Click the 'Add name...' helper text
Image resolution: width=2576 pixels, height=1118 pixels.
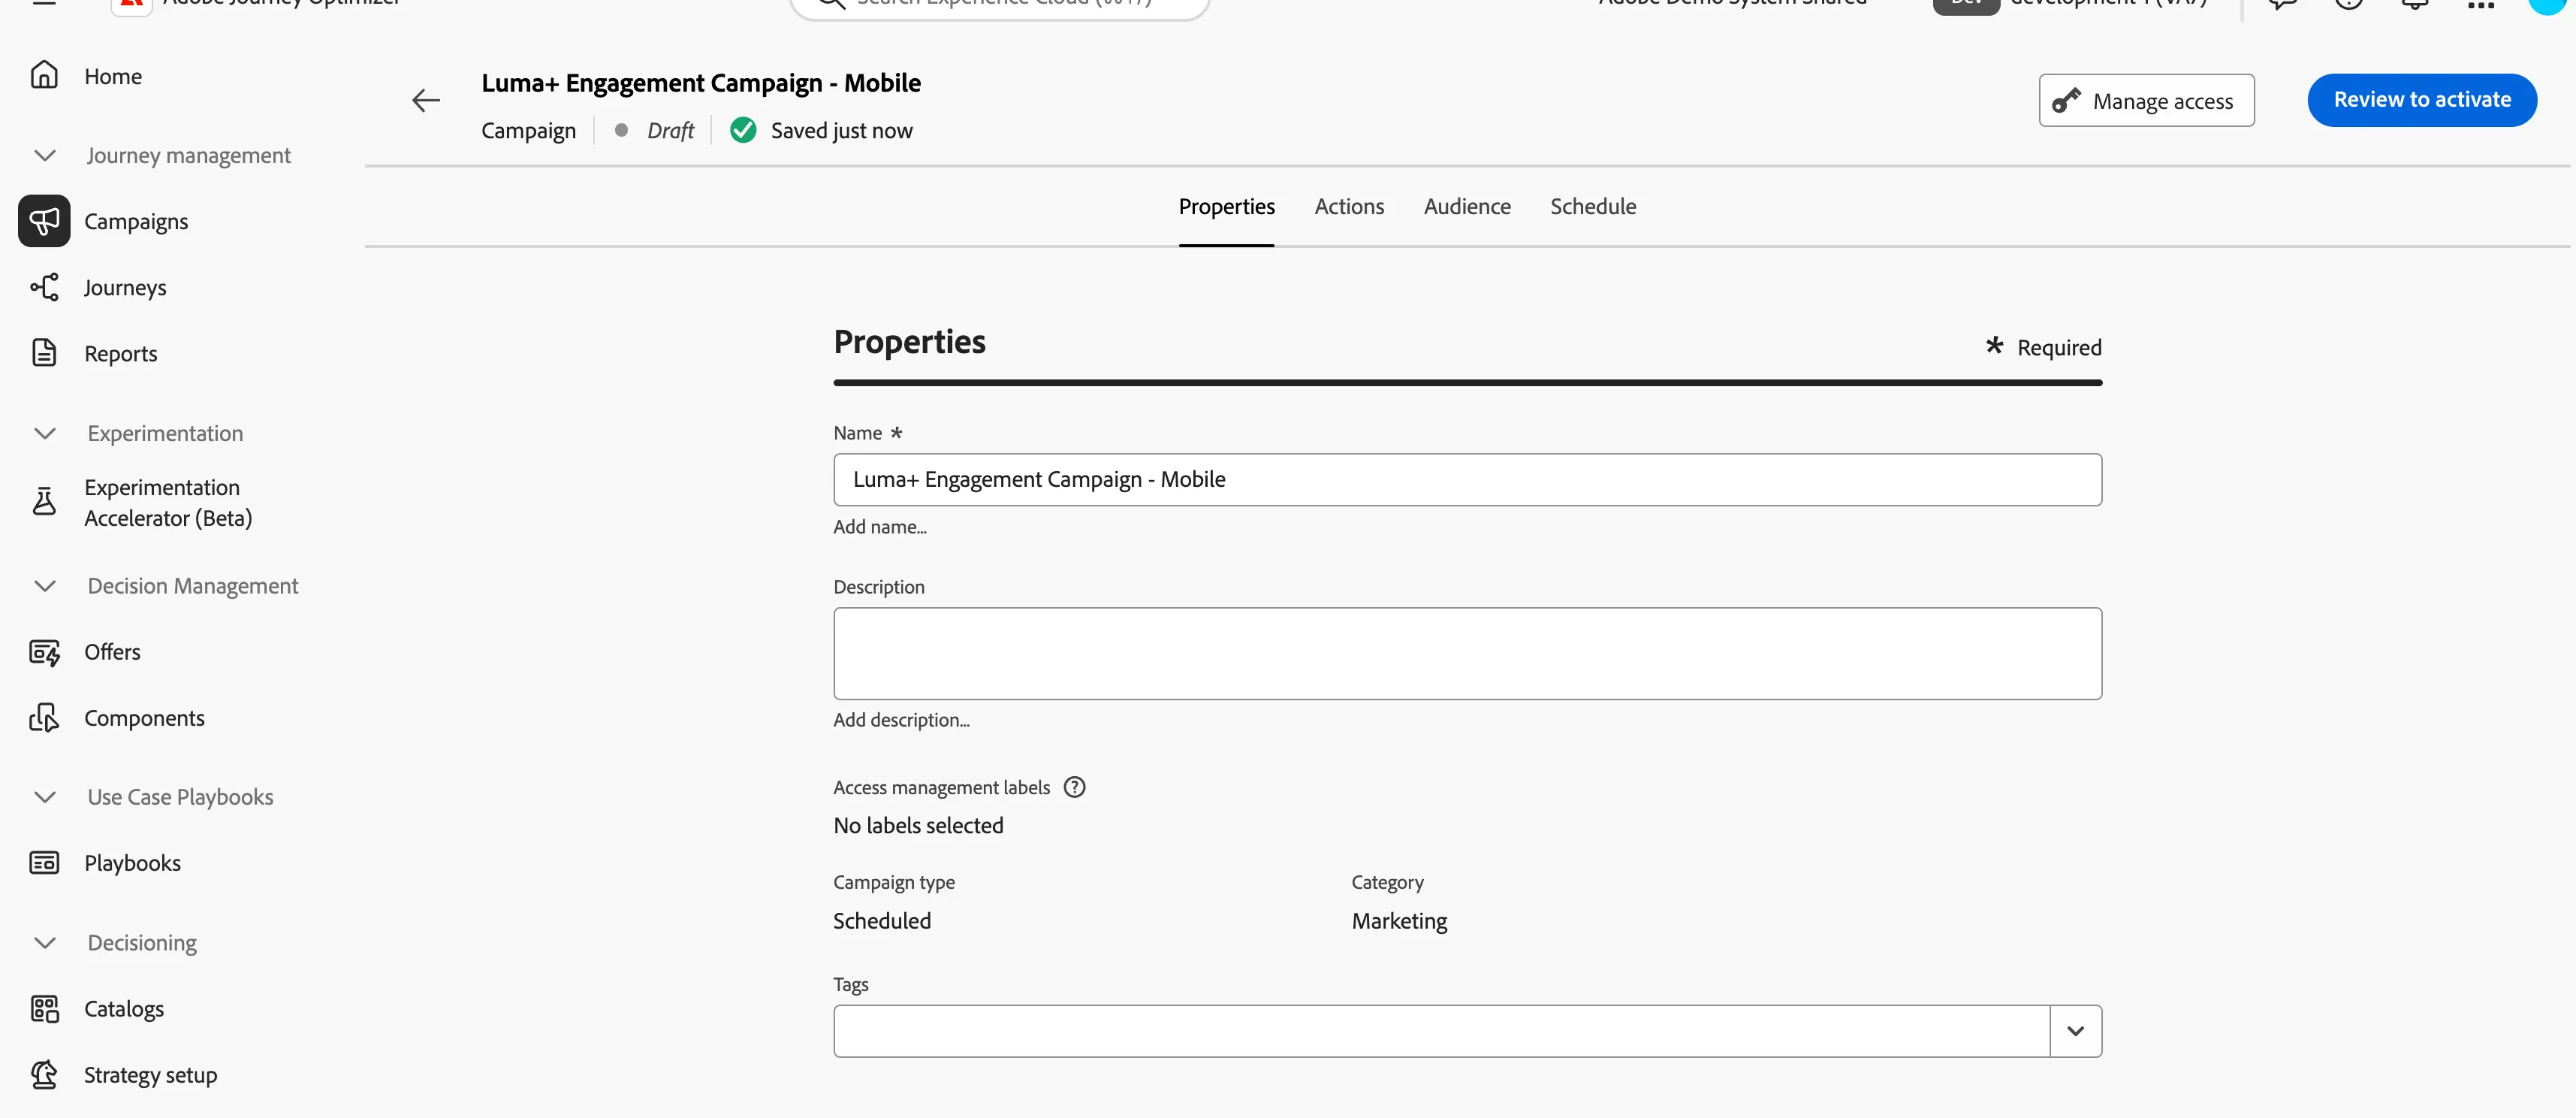pos(880,527)
